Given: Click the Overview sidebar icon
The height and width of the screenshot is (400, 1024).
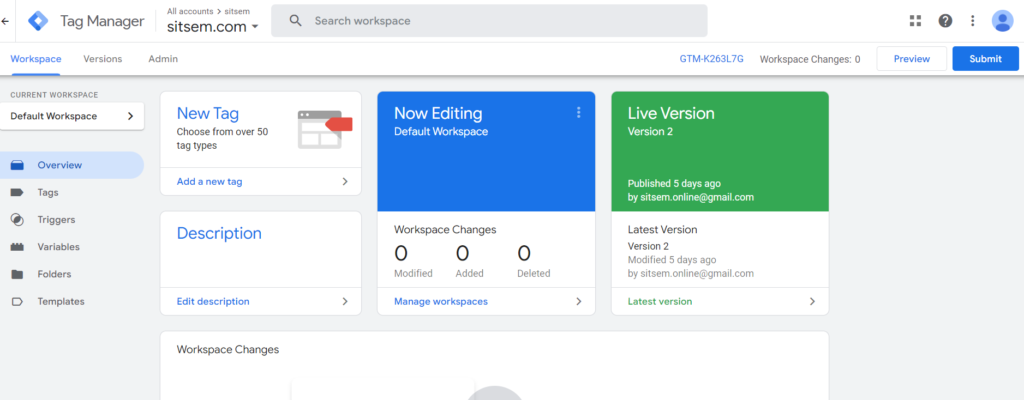Looking at the screenshot, I should [17, 165].
